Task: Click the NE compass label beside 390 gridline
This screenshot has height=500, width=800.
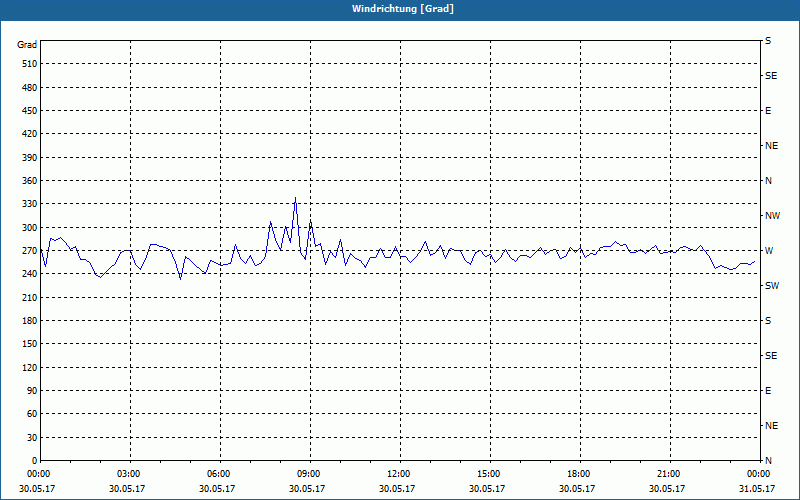Action: pos(771,146)
